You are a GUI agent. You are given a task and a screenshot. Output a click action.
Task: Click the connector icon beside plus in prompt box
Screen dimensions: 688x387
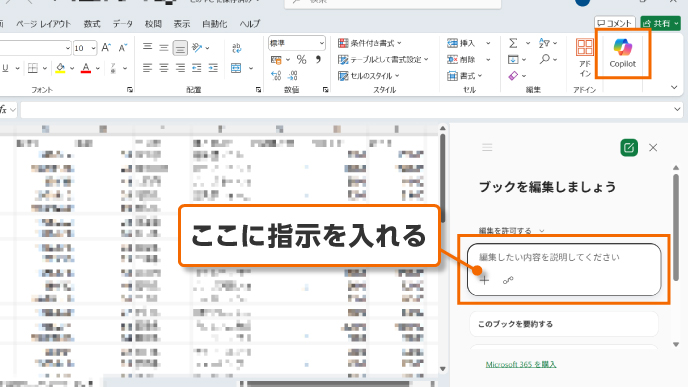[x=508, y=280]
